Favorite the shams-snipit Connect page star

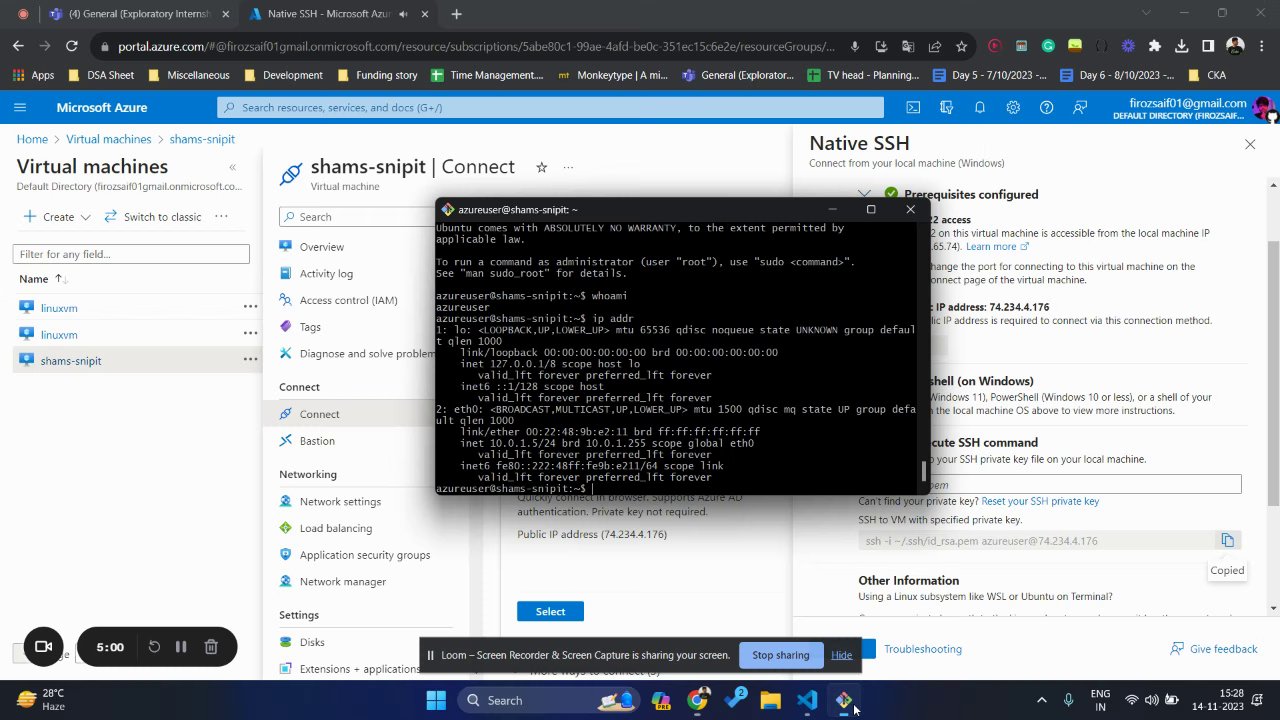point(541,167)
